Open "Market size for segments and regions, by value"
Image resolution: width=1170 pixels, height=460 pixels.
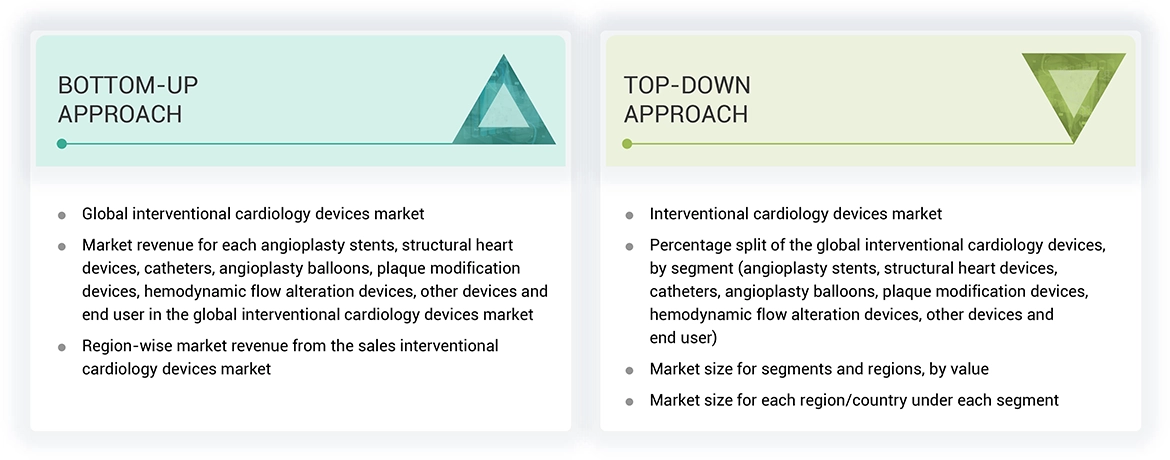(x=819, y=369)
